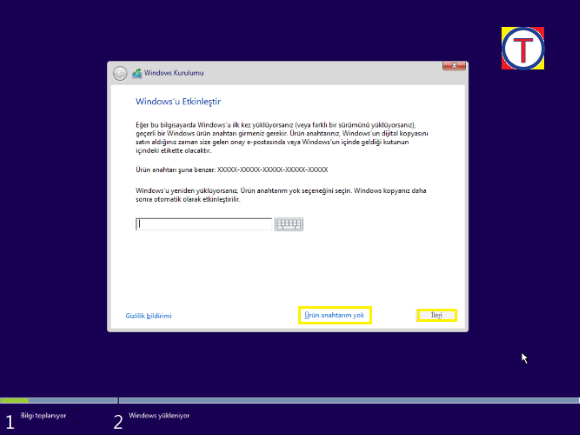Click the step number 2

click(x=118, y=422)
